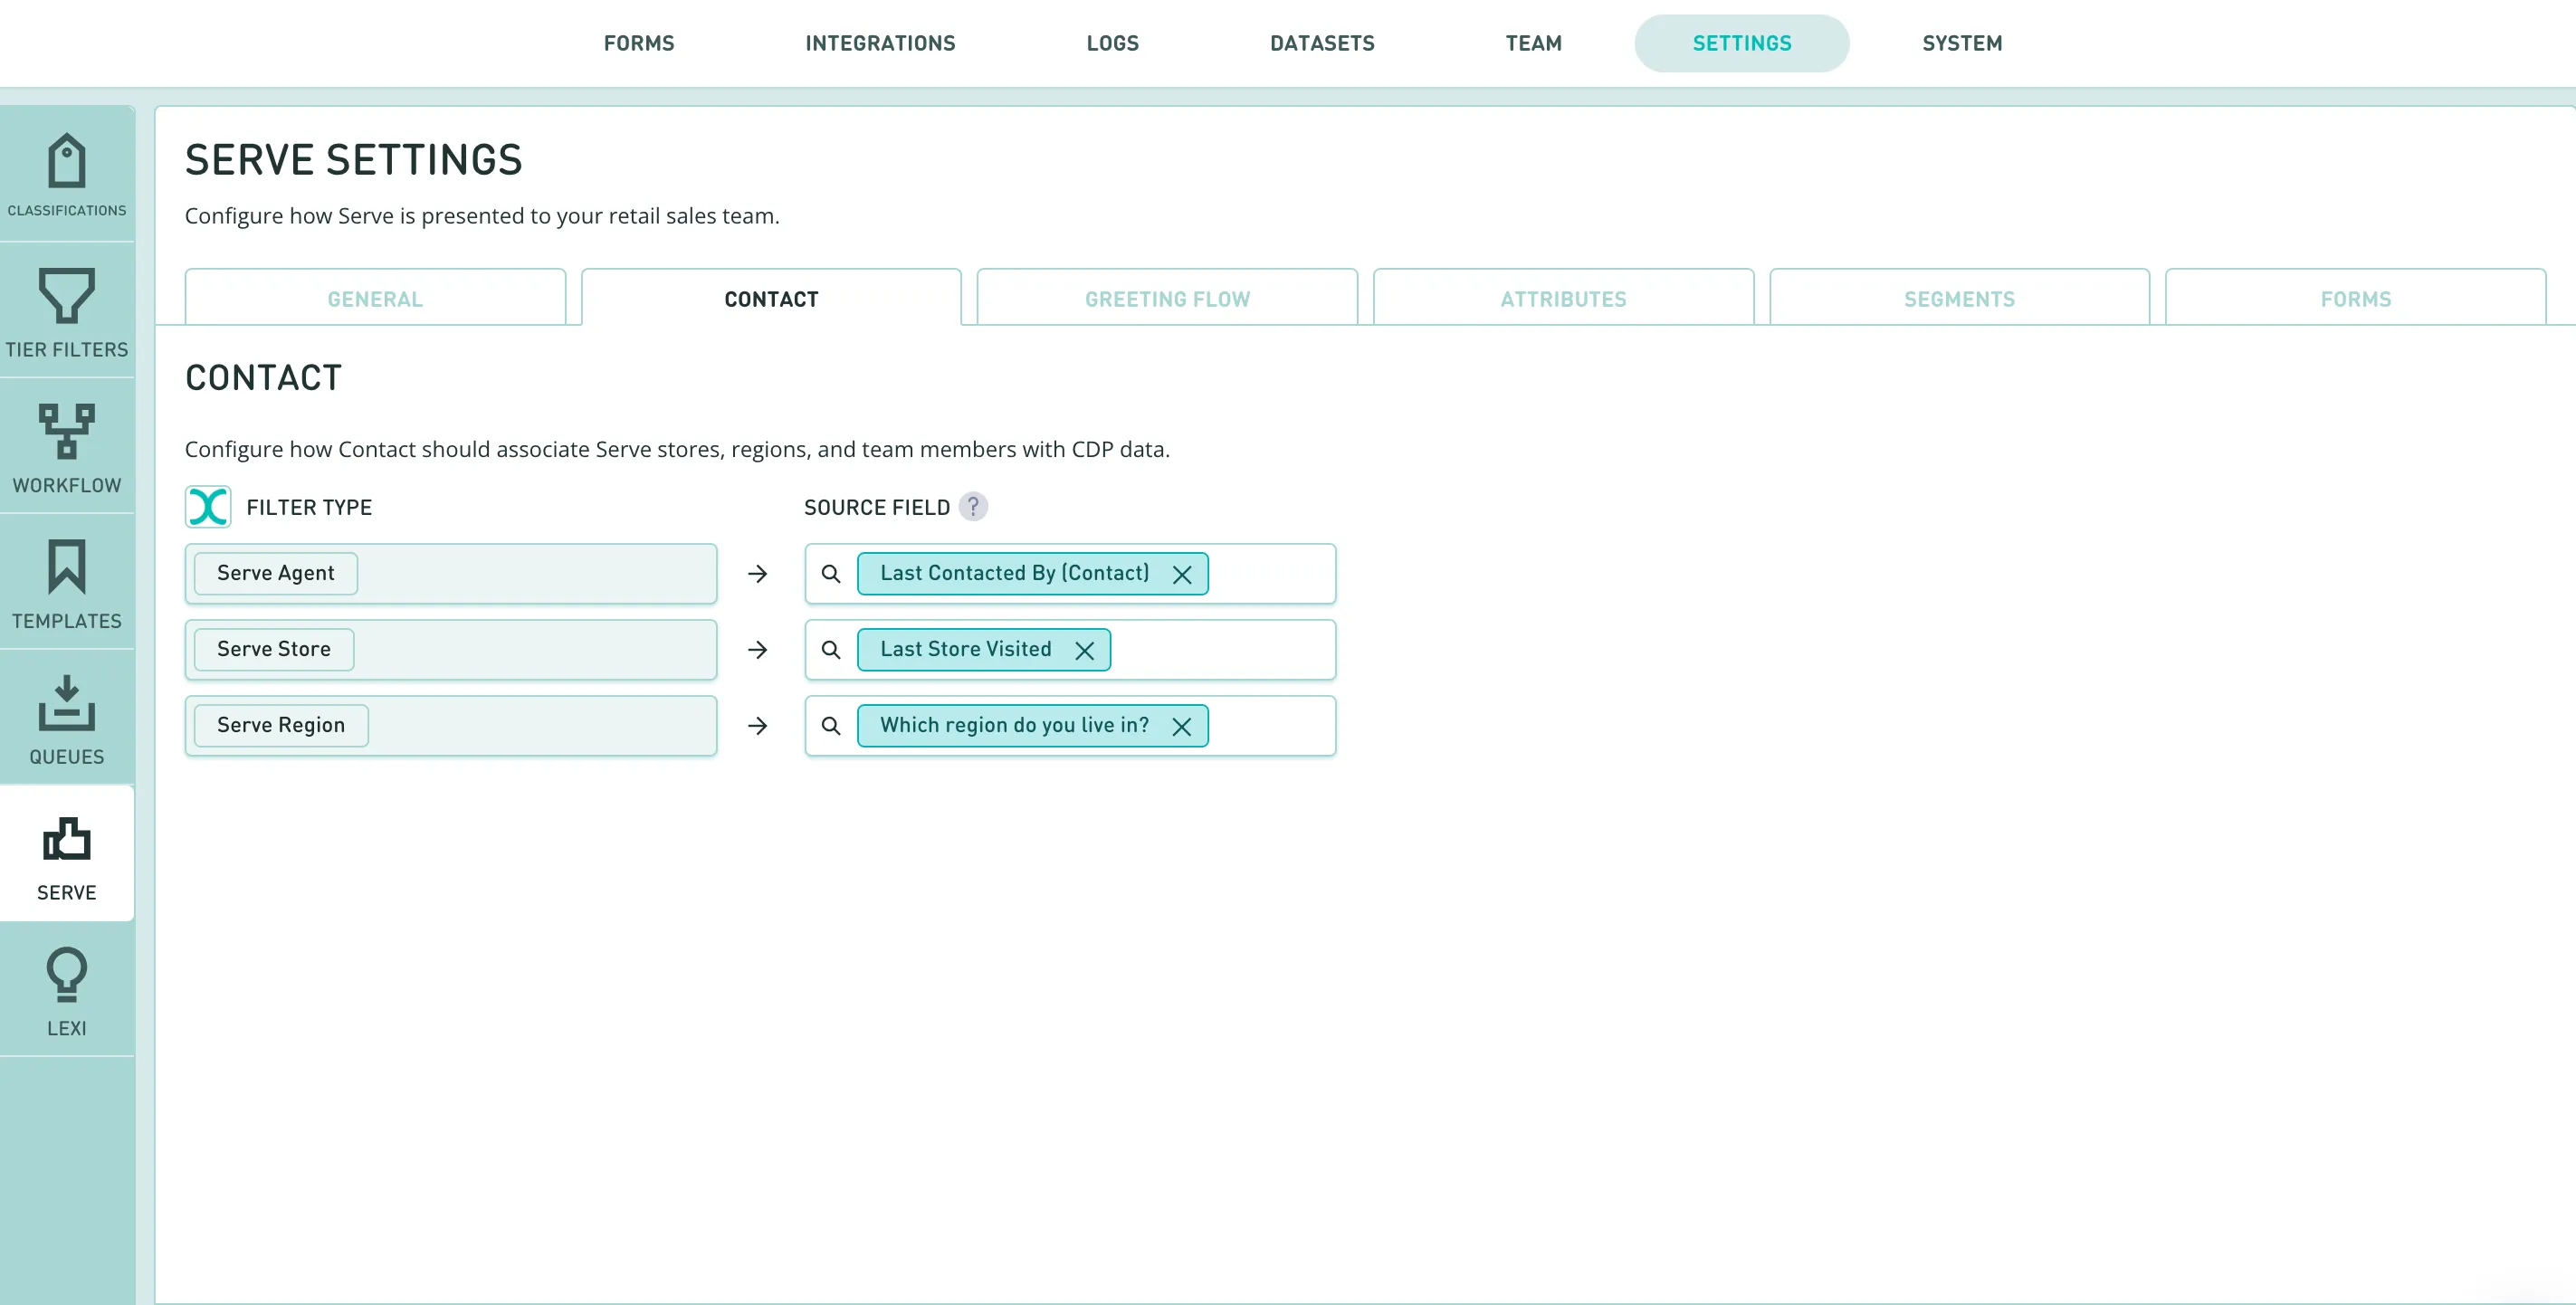This screenshot has height=1305, width=2576.
Task: Switch to the Greeting Flow tab
Action: [1166, 299]
